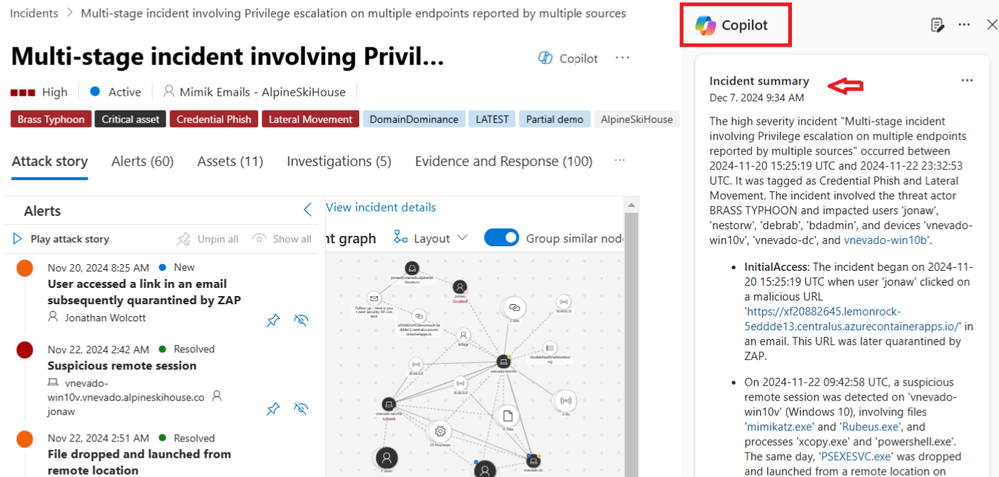Click the Incidents breadcrumb link

pyautogui.click(x=34, y=13)
